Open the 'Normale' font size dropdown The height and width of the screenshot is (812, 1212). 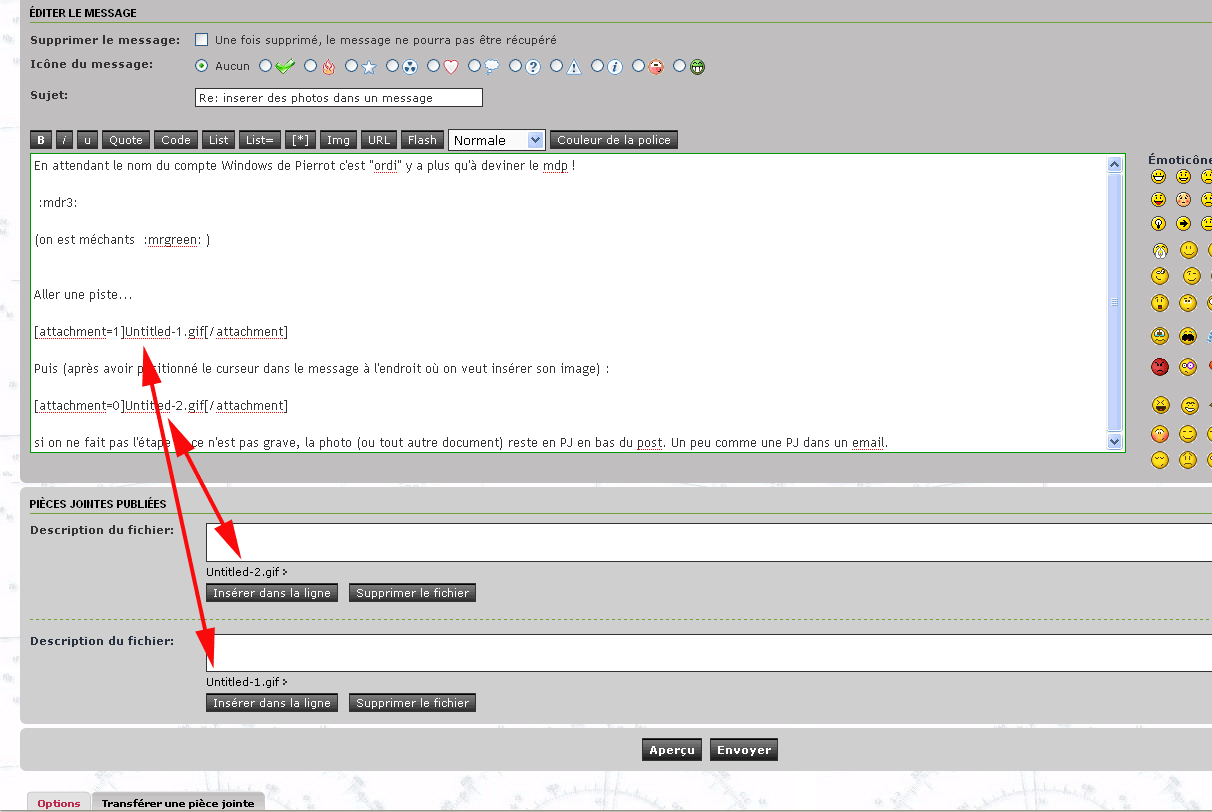(497, 140)
